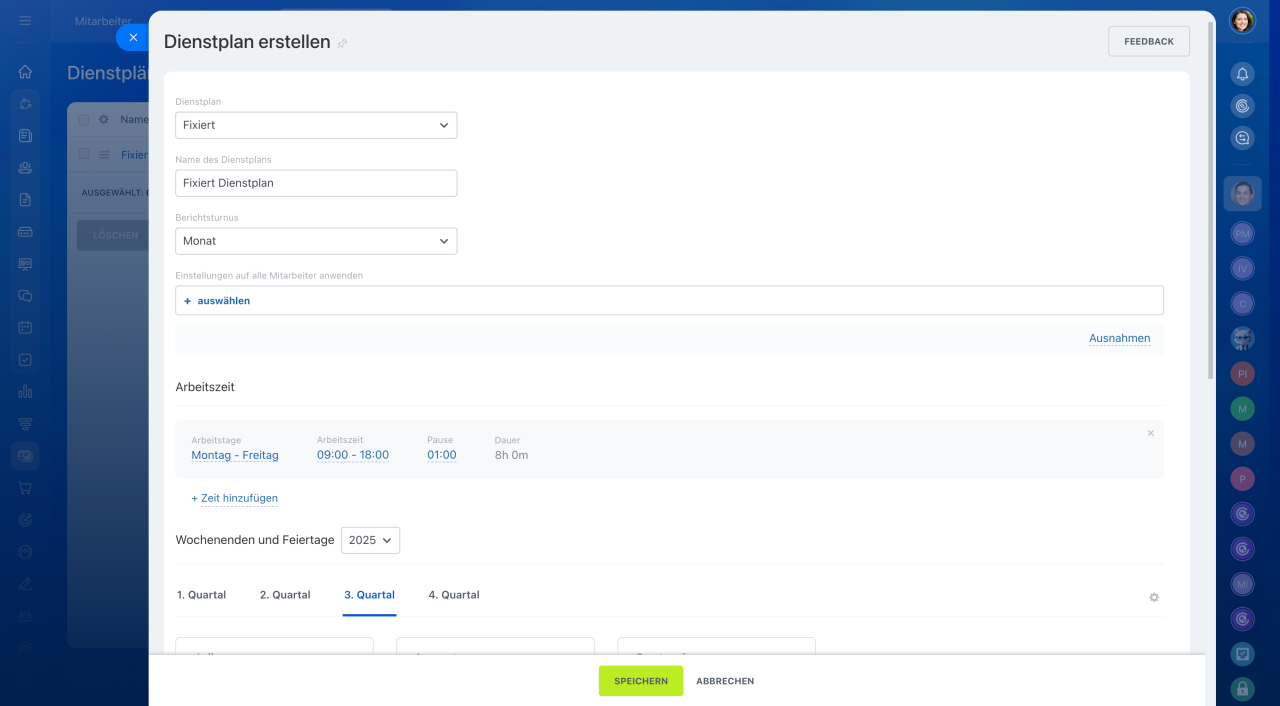Screen dimensions: 1280x706
Task: Click the home icon in the left sidebar
Action: coord(25,72)
